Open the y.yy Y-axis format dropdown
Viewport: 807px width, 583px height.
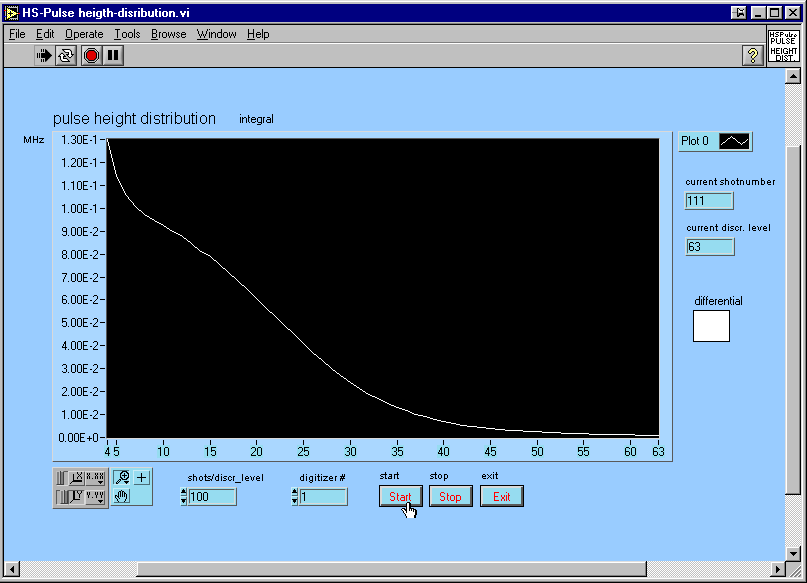pos(95,497)
